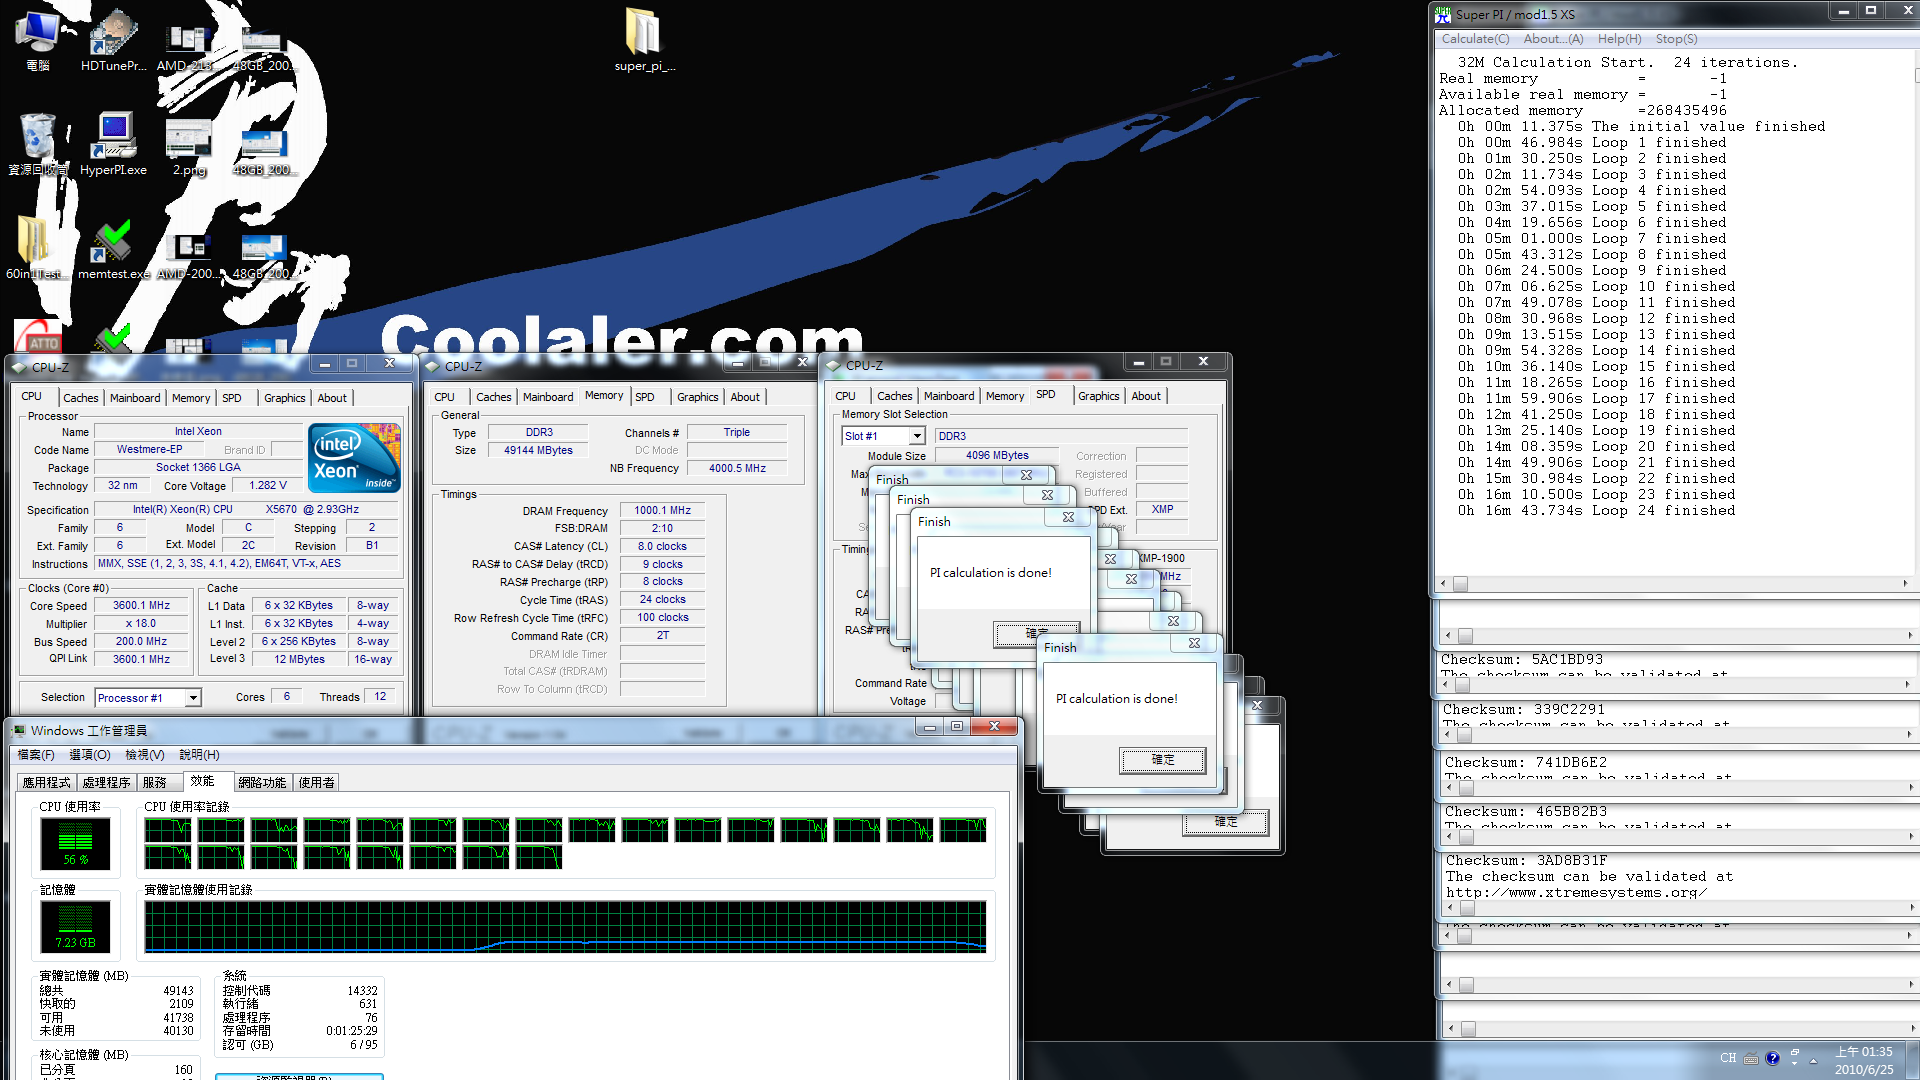Click the Intel Xeon inside logo
This screenshot has width=1920, height=1080.
coord(354,458)
